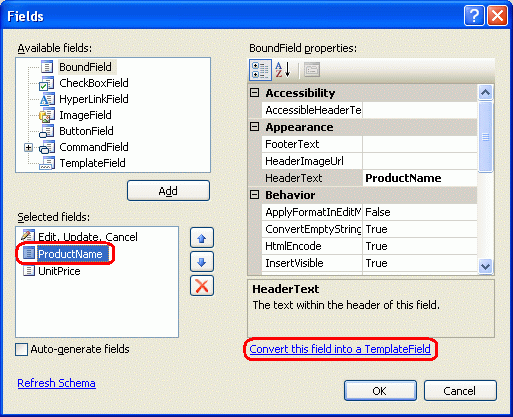This screenshot has width=513, height=417.
Task: Collapse the Accessibility property category
Action: pos(255,93)
